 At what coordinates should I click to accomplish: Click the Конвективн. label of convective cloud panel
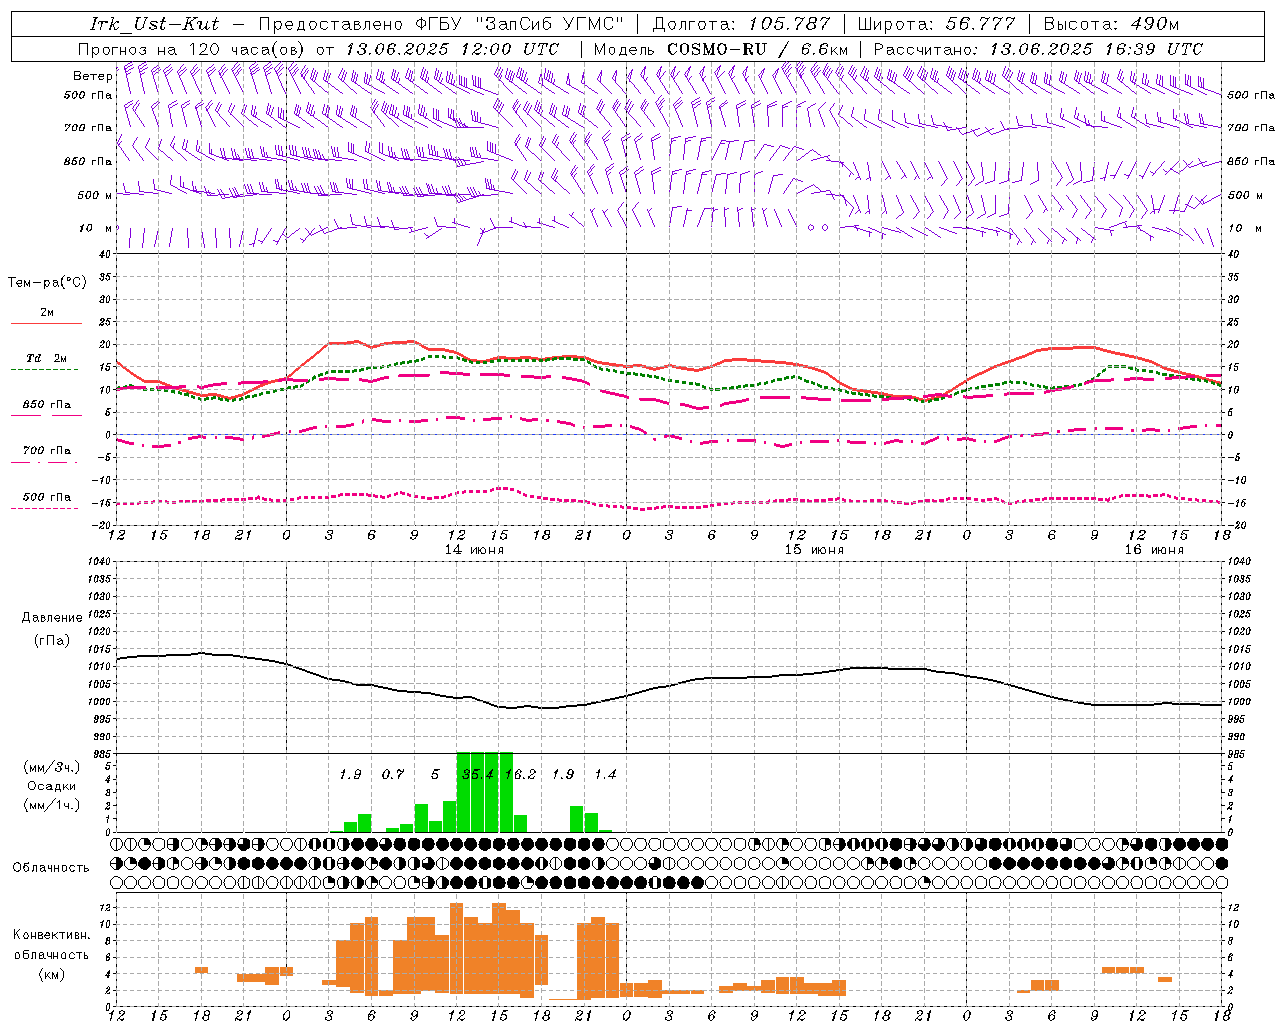click(51, 935)
